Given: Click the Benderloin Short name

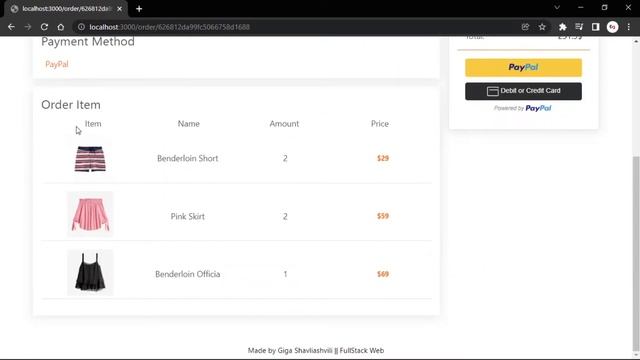Looking at the screenshot, I should pos(188,158).
